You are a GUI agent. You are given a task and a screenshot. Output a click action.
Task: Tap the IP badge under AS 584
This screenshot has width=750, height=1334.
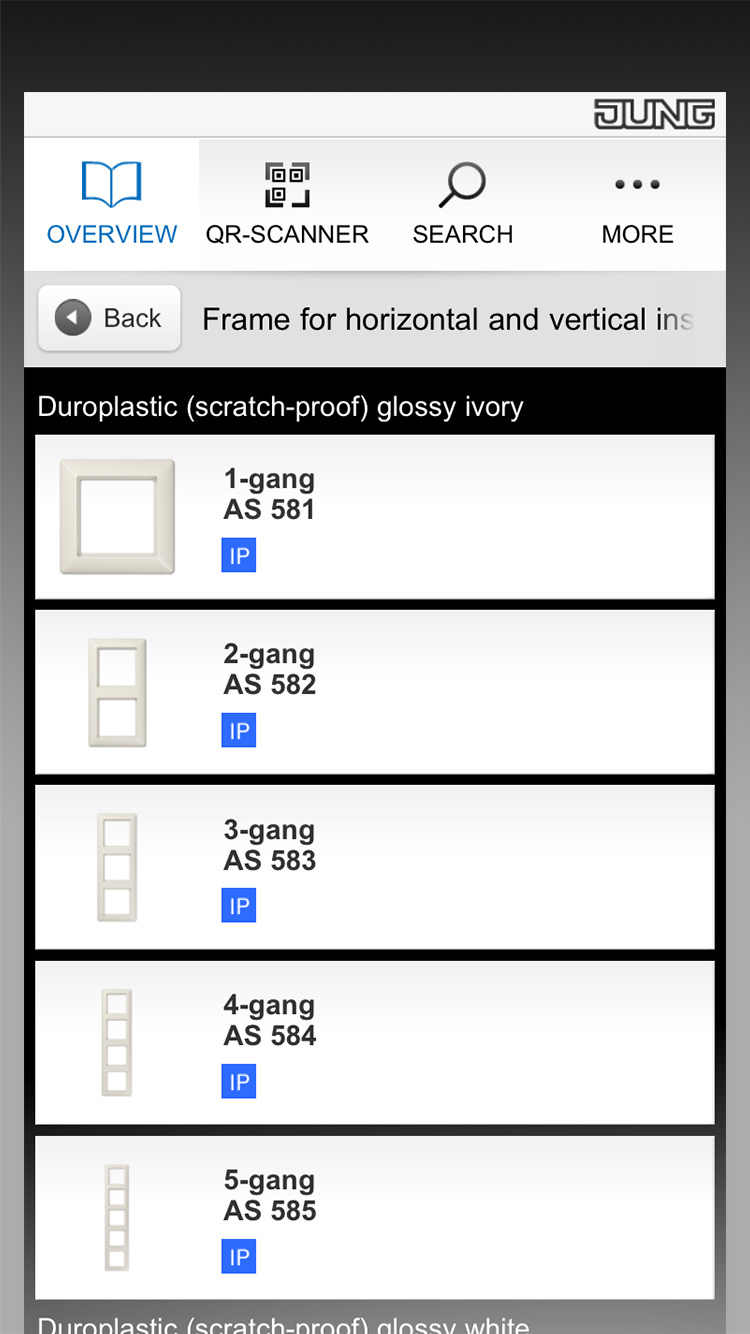[239, 1081]
